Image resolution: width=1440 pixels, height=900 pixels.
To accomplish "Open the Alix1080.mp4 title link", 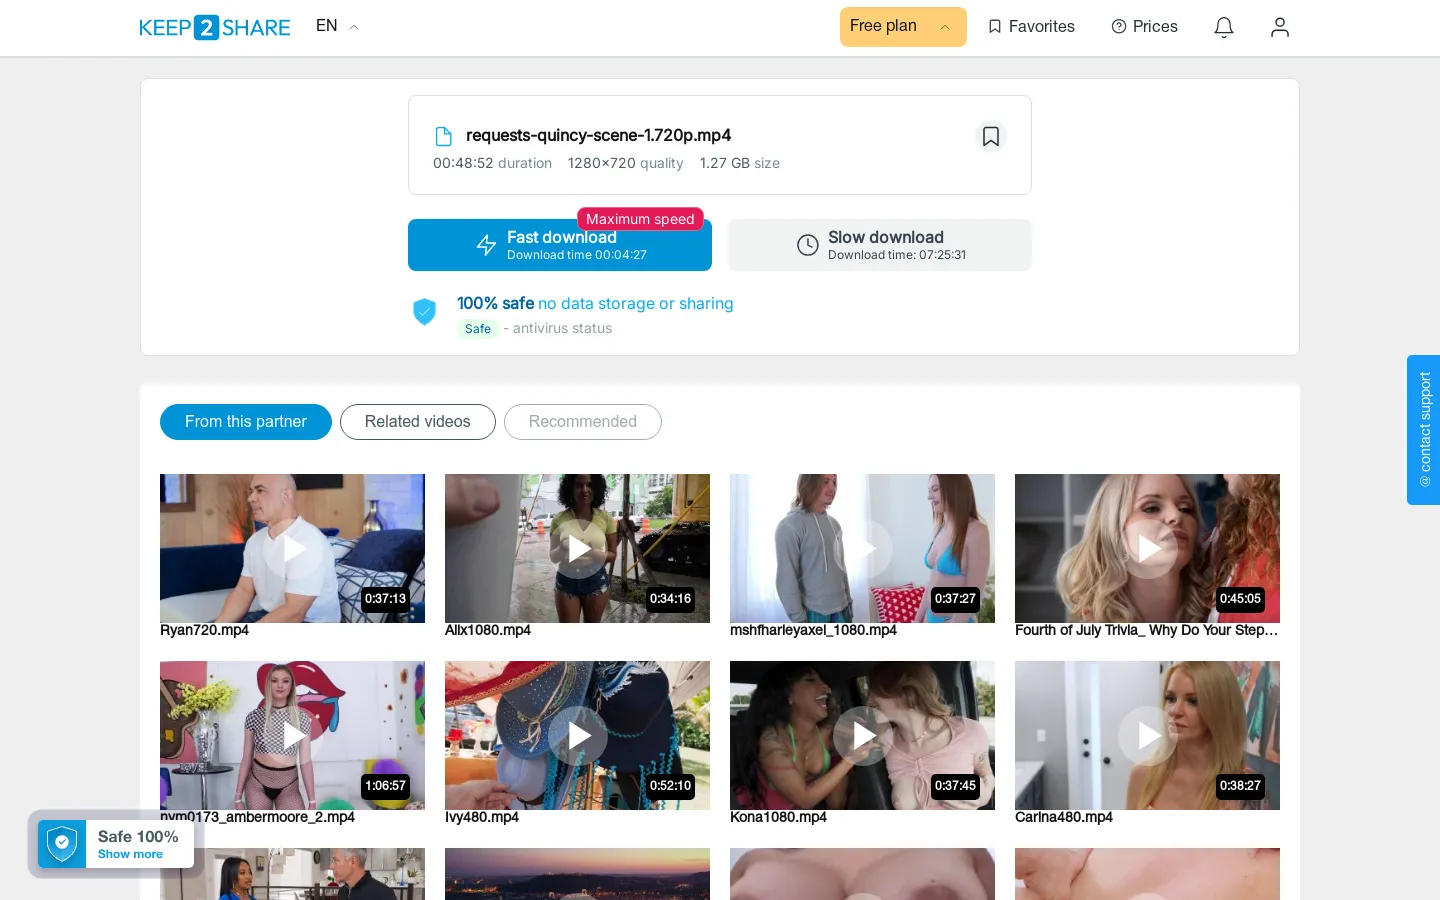I will 488,630.
